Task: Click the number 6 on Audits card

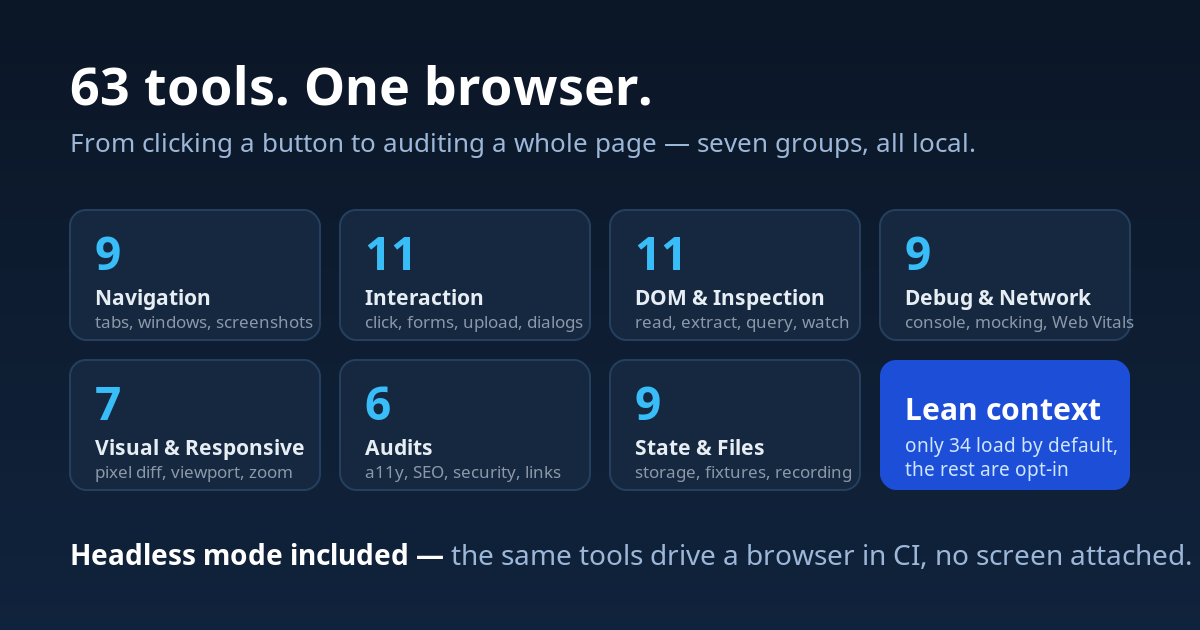Action: point(378,403)
